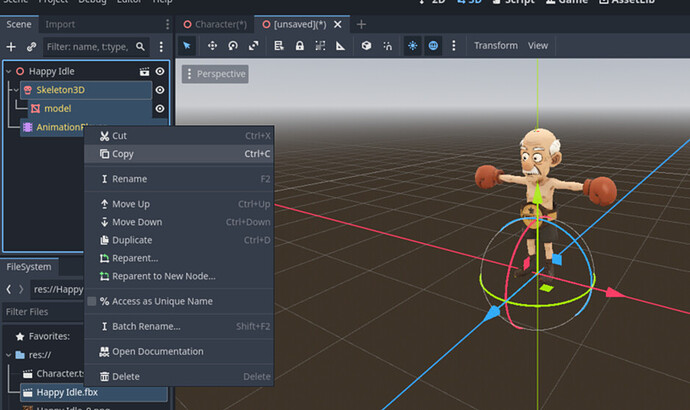The width and height of the screenshot is (690, 410).
Task: Toggle the preview environment globe icon
Action: (433, 46)
